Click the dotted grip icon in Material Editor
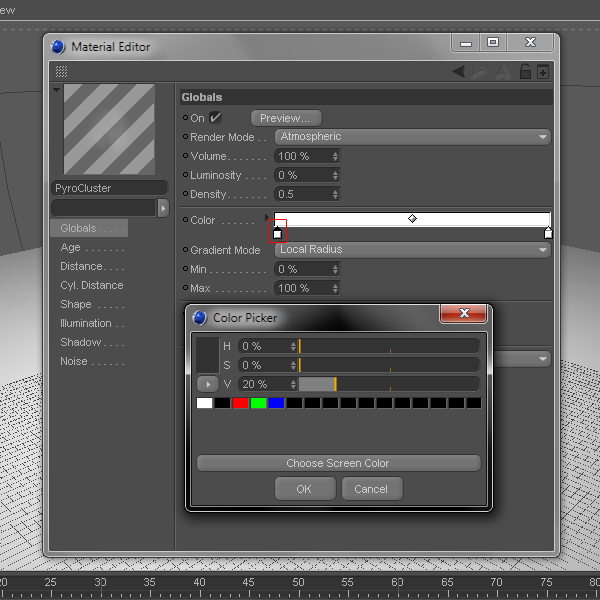The image size is (600, 600). (x=61, y=71)
